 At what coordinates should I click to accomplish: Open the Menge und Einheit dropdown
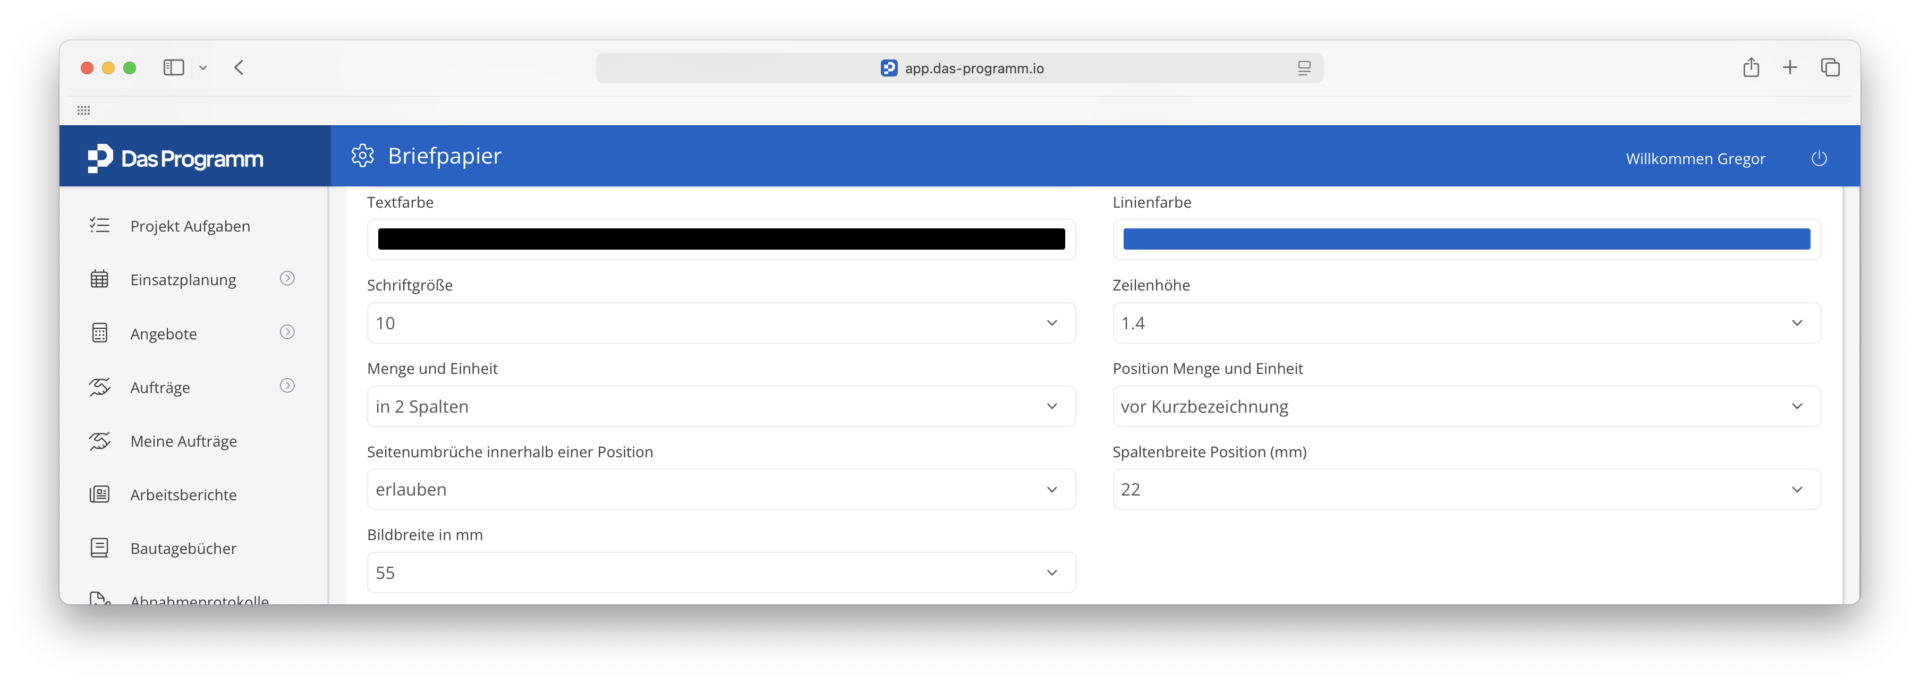(721, 406)
